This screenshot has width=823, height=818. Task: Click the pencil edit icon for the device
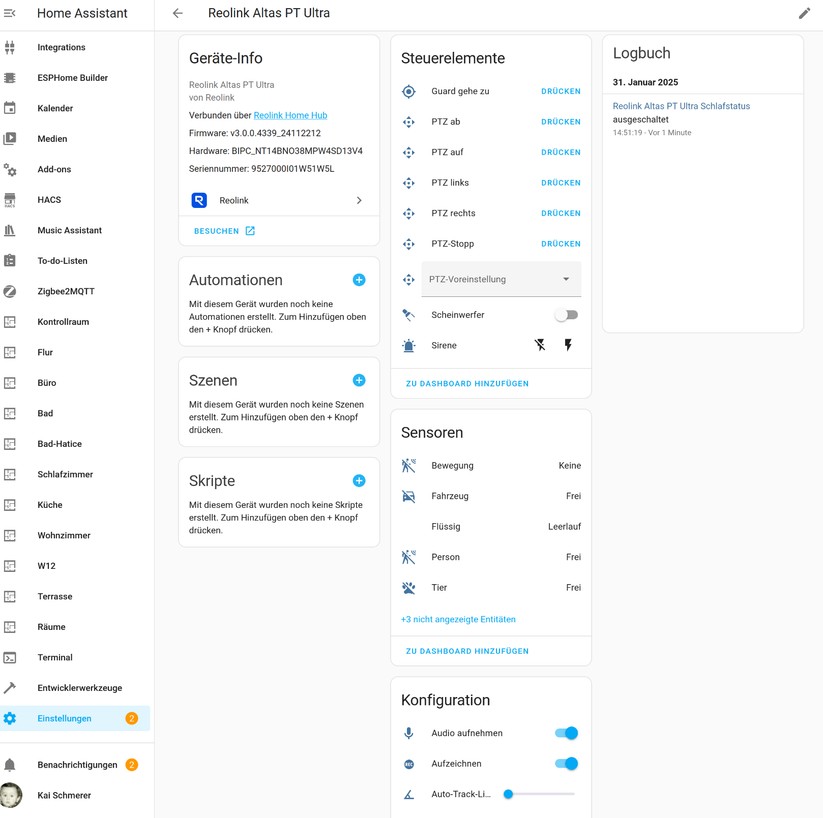coord(804,13)
